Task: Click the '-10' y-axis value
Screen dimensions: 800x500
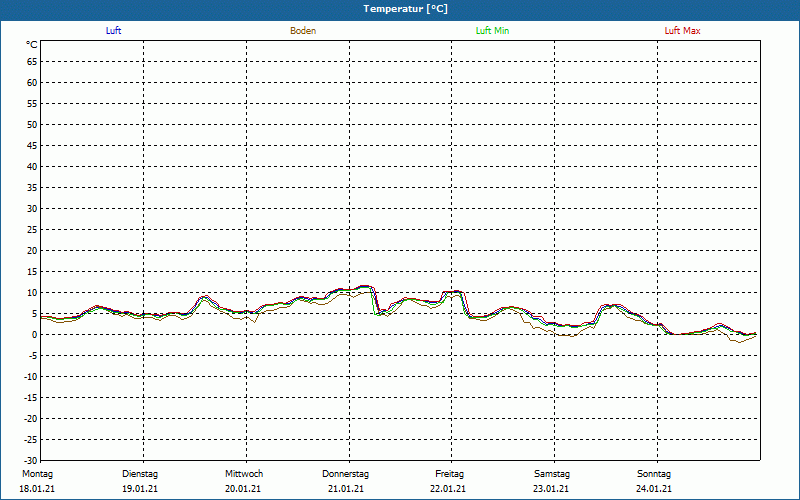Action: (31, 377)
